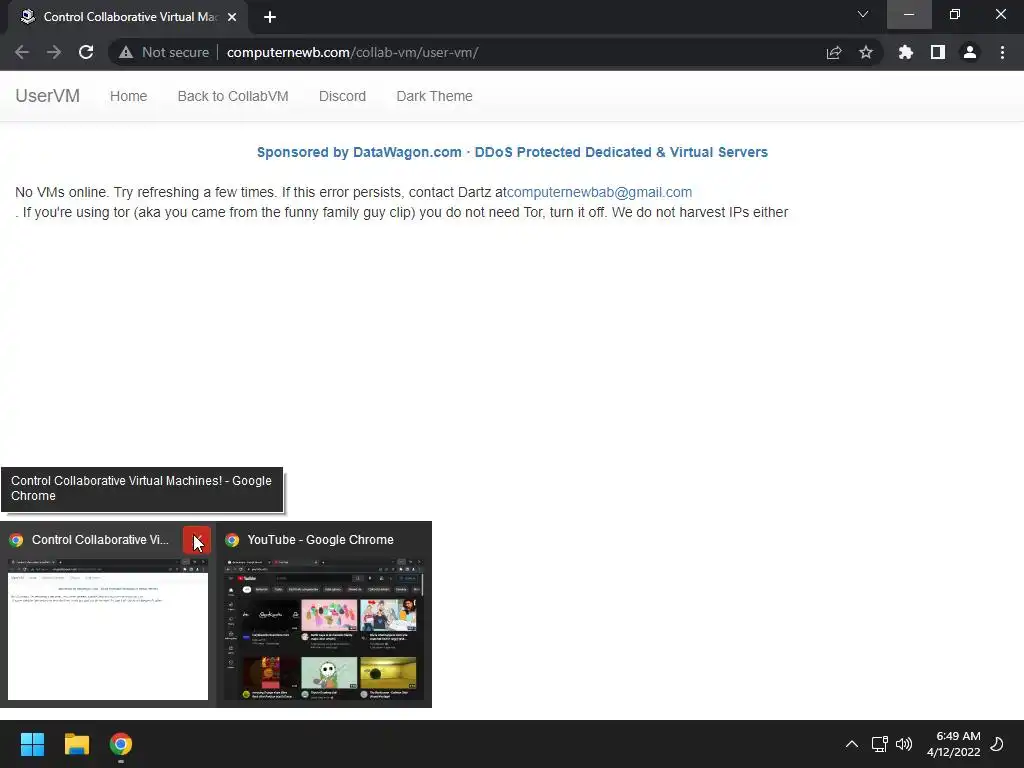Viewport: 1024px width, 768px height.
Task: Open File Explorer from the taskbar
Action: pyautogui.click(x=76, y=744)
